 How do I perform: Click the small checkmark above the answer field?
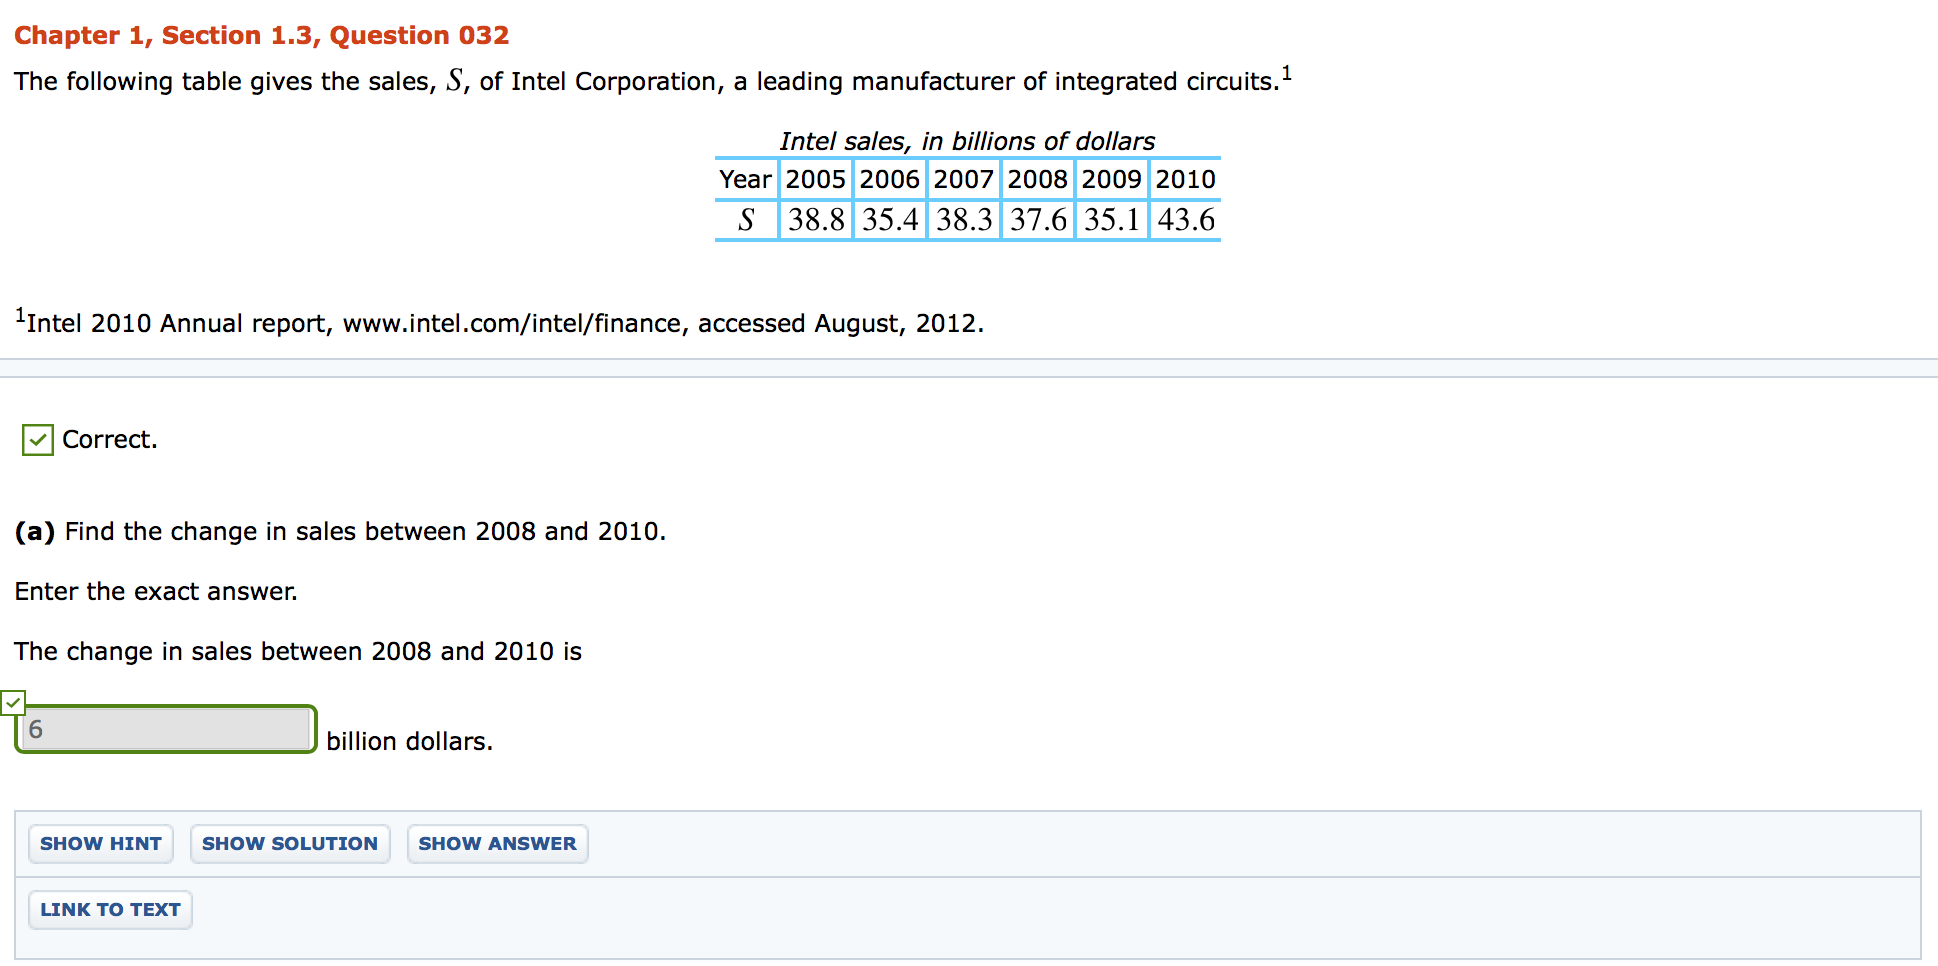(x=13, y=703)
